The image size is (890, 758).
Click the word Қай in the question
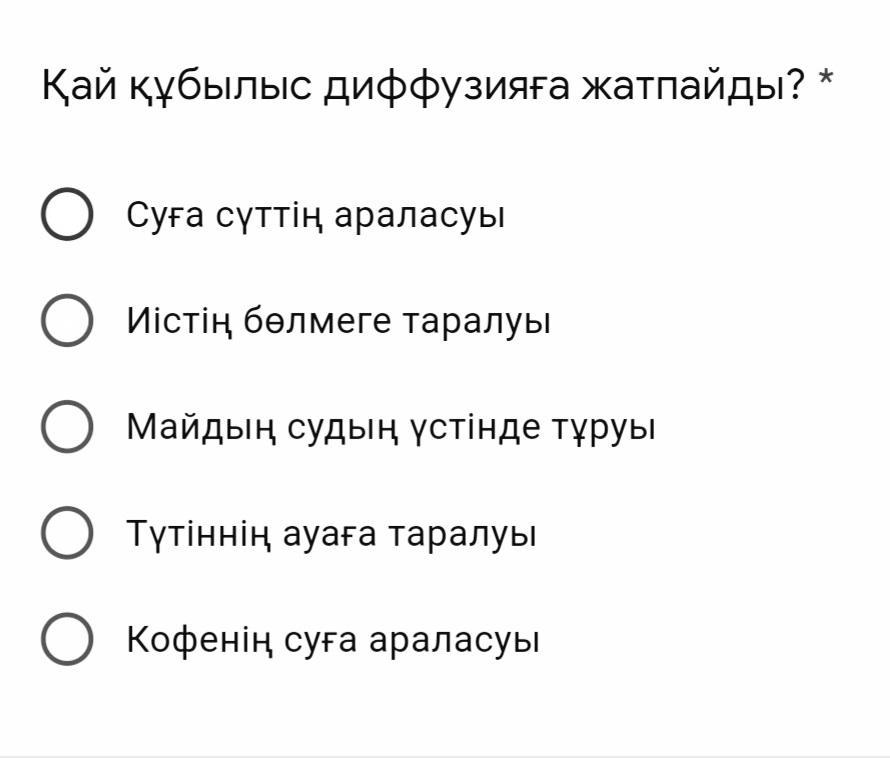click(x=79, y=87)
